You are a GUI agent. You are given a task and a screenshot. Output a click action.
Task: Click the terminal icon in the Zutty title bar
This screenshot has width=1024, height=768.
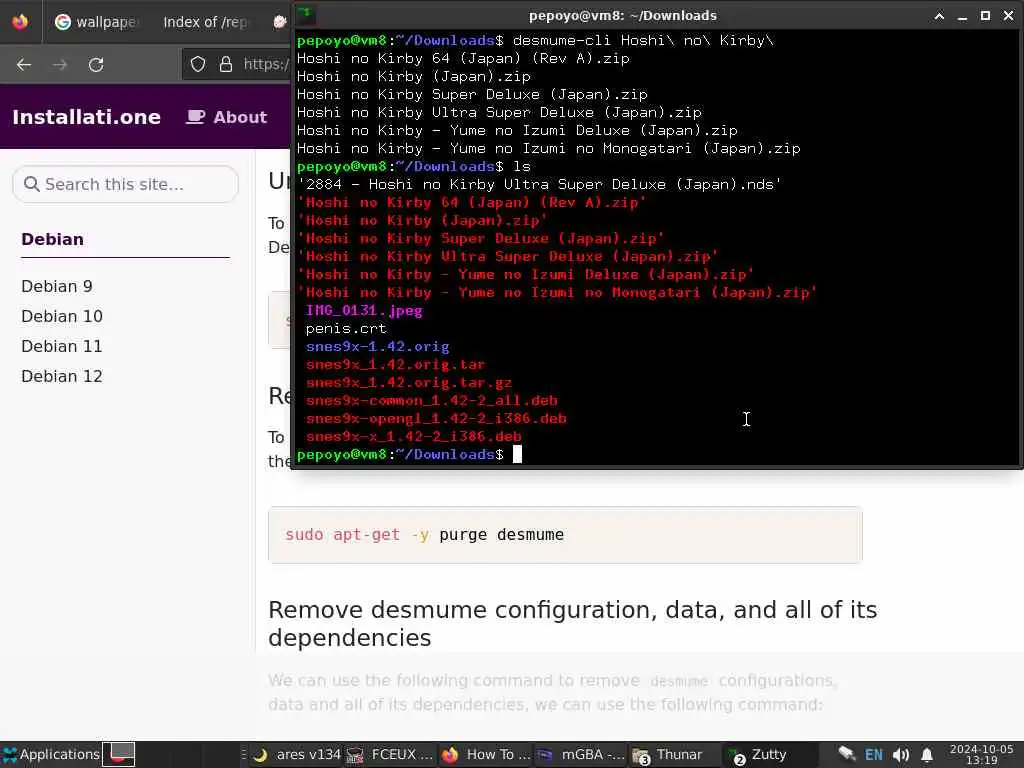[306, 14]
